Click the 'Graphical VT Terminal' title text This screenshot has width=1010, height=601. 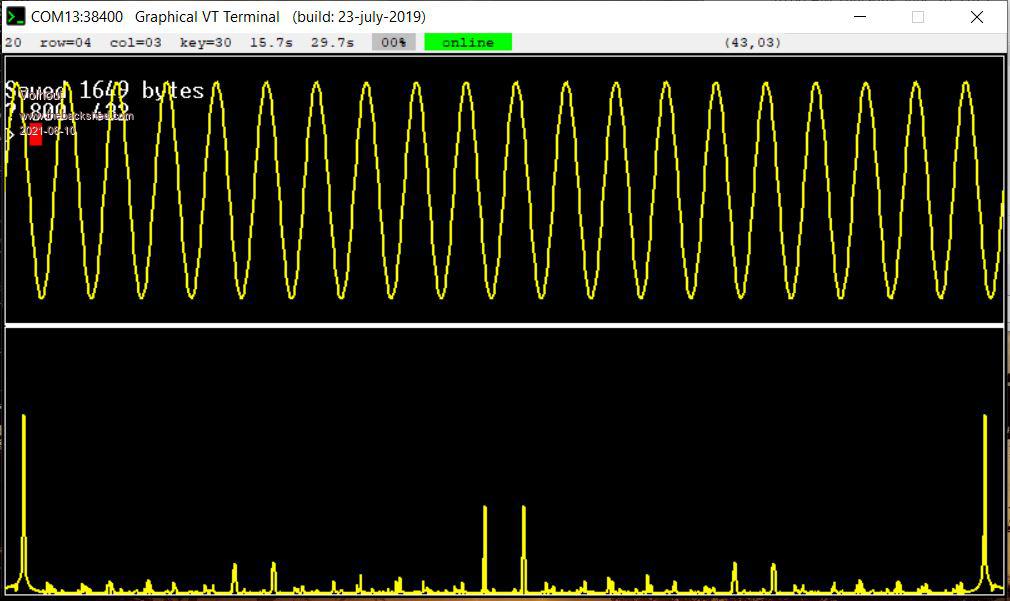207,17
